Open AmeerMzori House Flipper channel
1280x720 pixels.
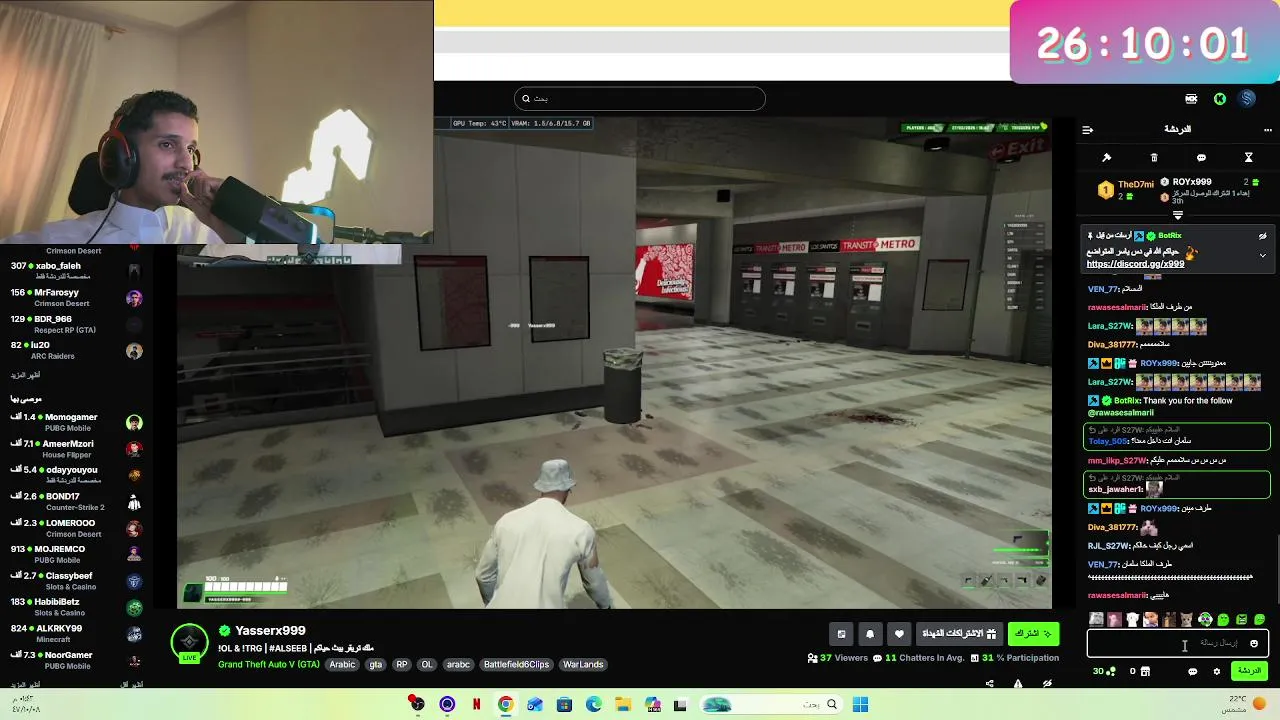point(76,449)
